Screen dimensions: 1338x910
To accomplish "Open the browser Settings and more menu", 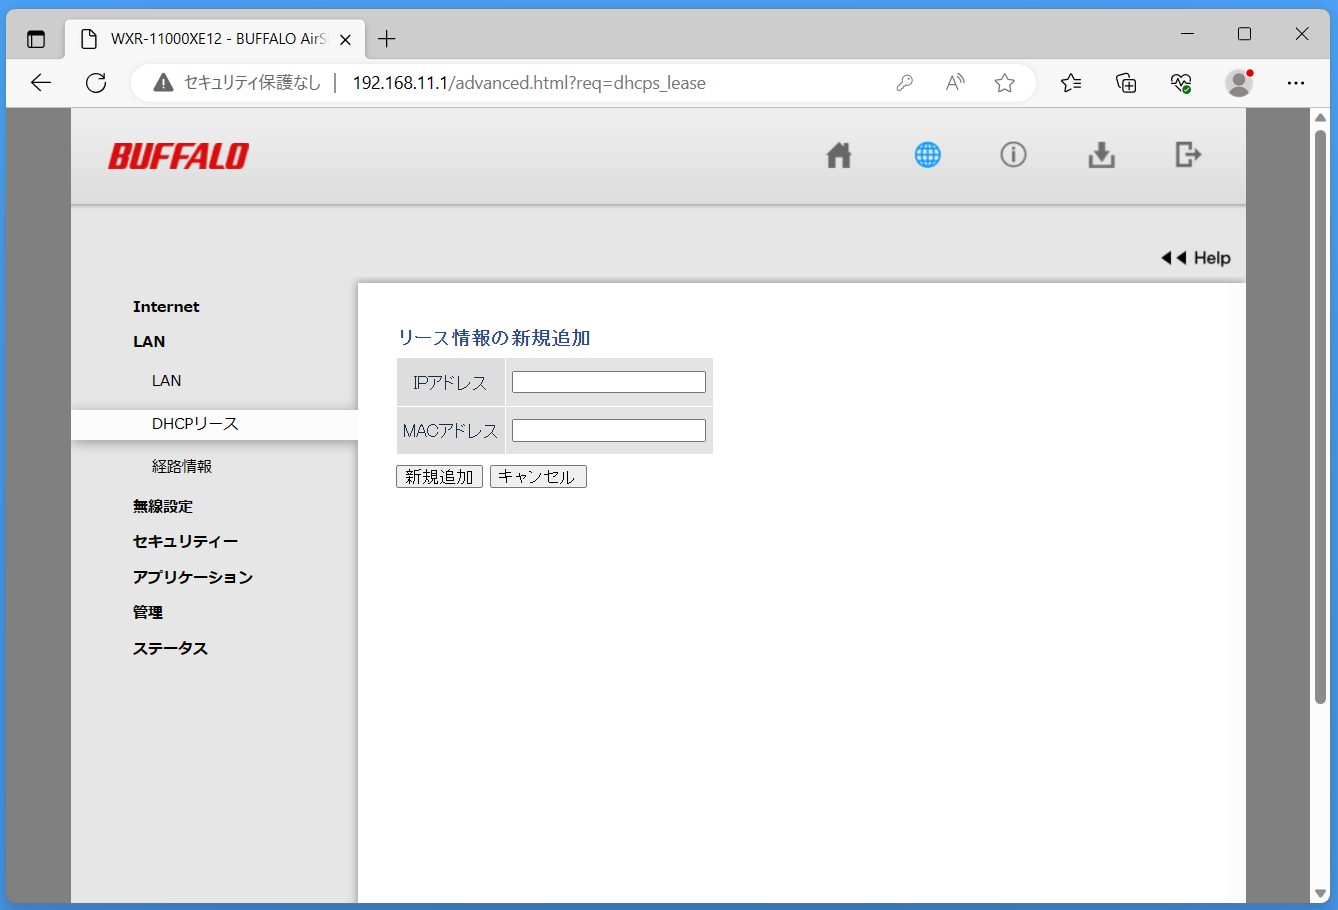I will pos(1296,83).
